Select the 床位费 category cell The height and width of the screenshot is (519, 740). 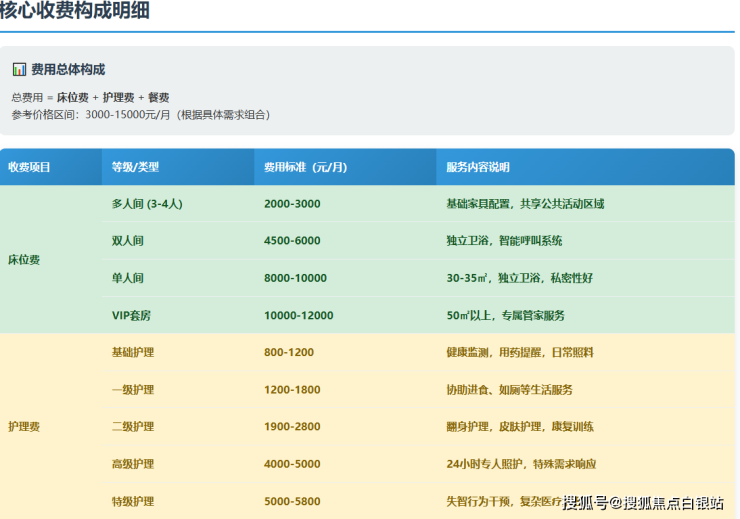[x=24, y=259]
